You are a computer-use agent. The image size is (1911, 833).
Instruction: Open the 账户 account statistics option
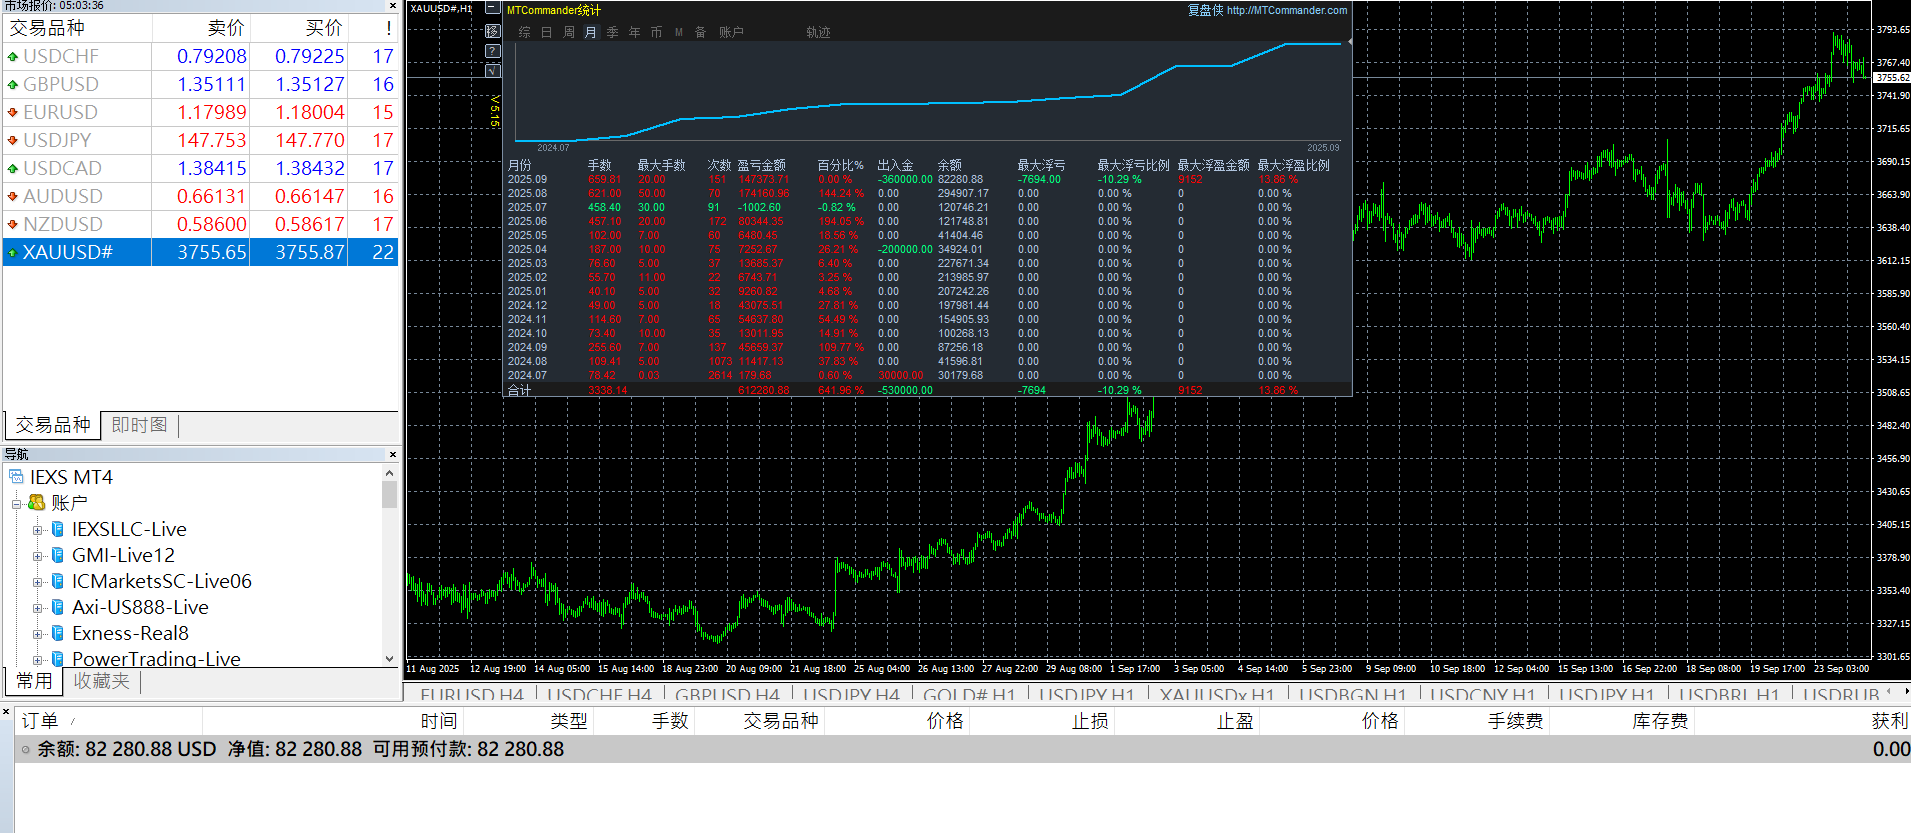pos(731,33)
